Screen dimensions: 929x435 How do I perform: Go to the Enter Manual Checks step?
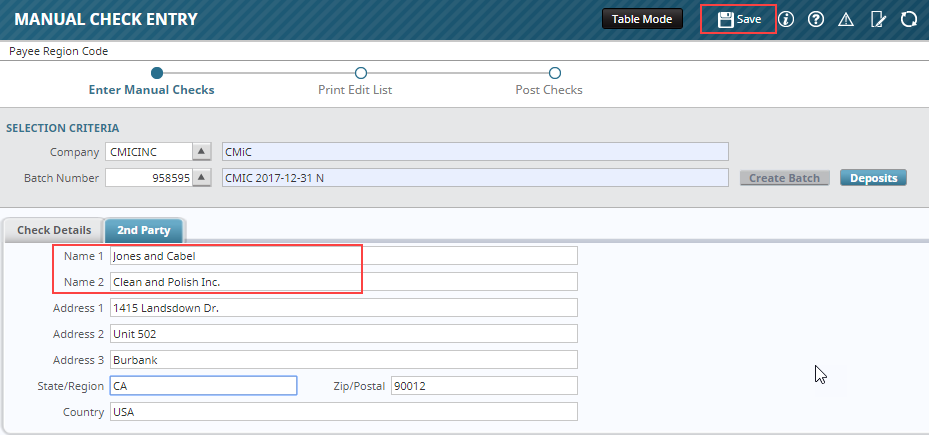[156, 73]
